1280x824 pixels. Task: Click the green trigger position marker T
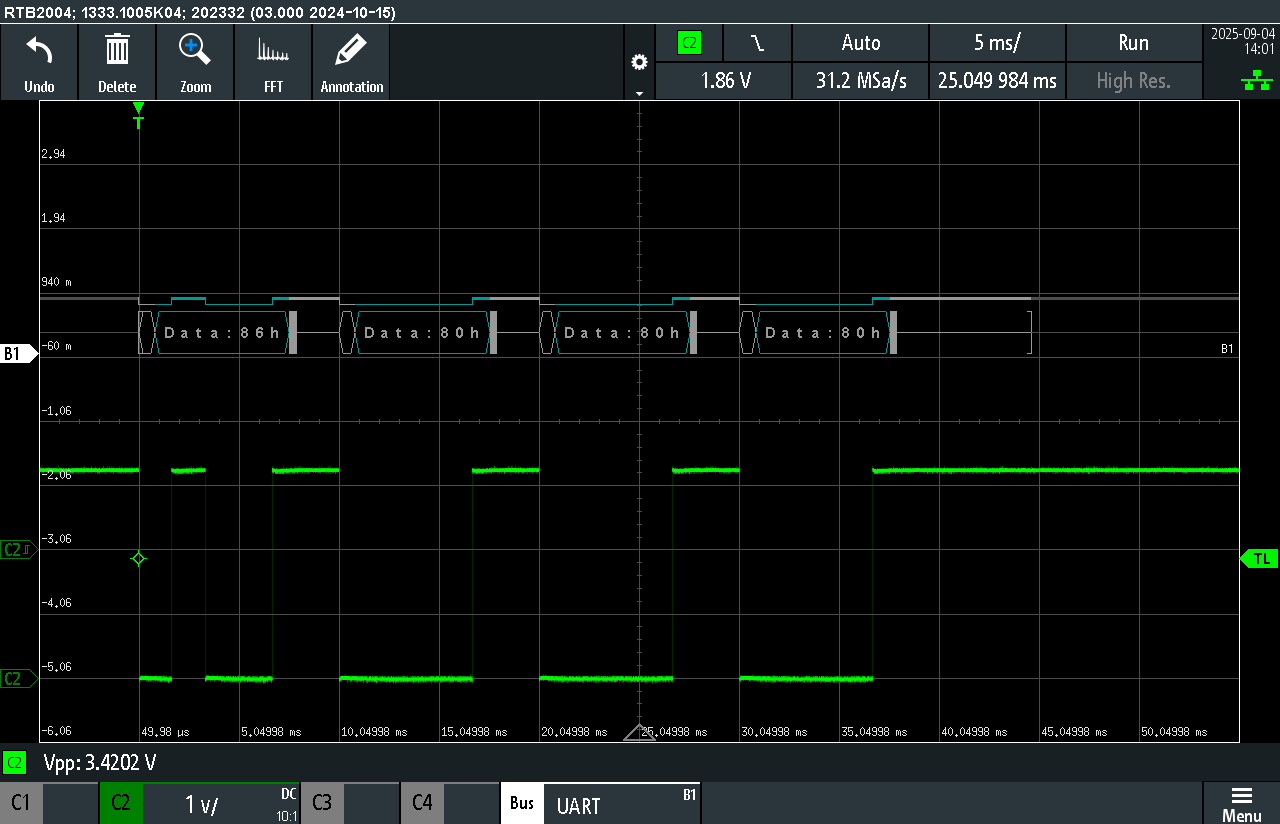(x=138, y=115)
